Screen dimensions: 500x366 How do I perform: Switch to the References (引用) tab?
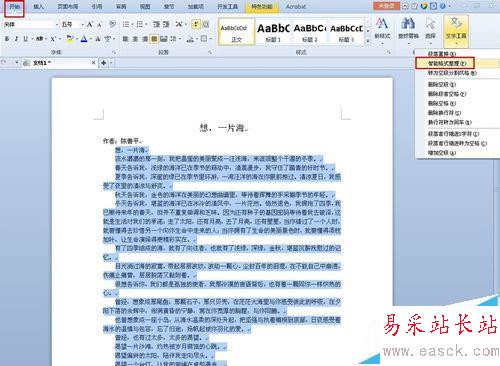(97, 6)
